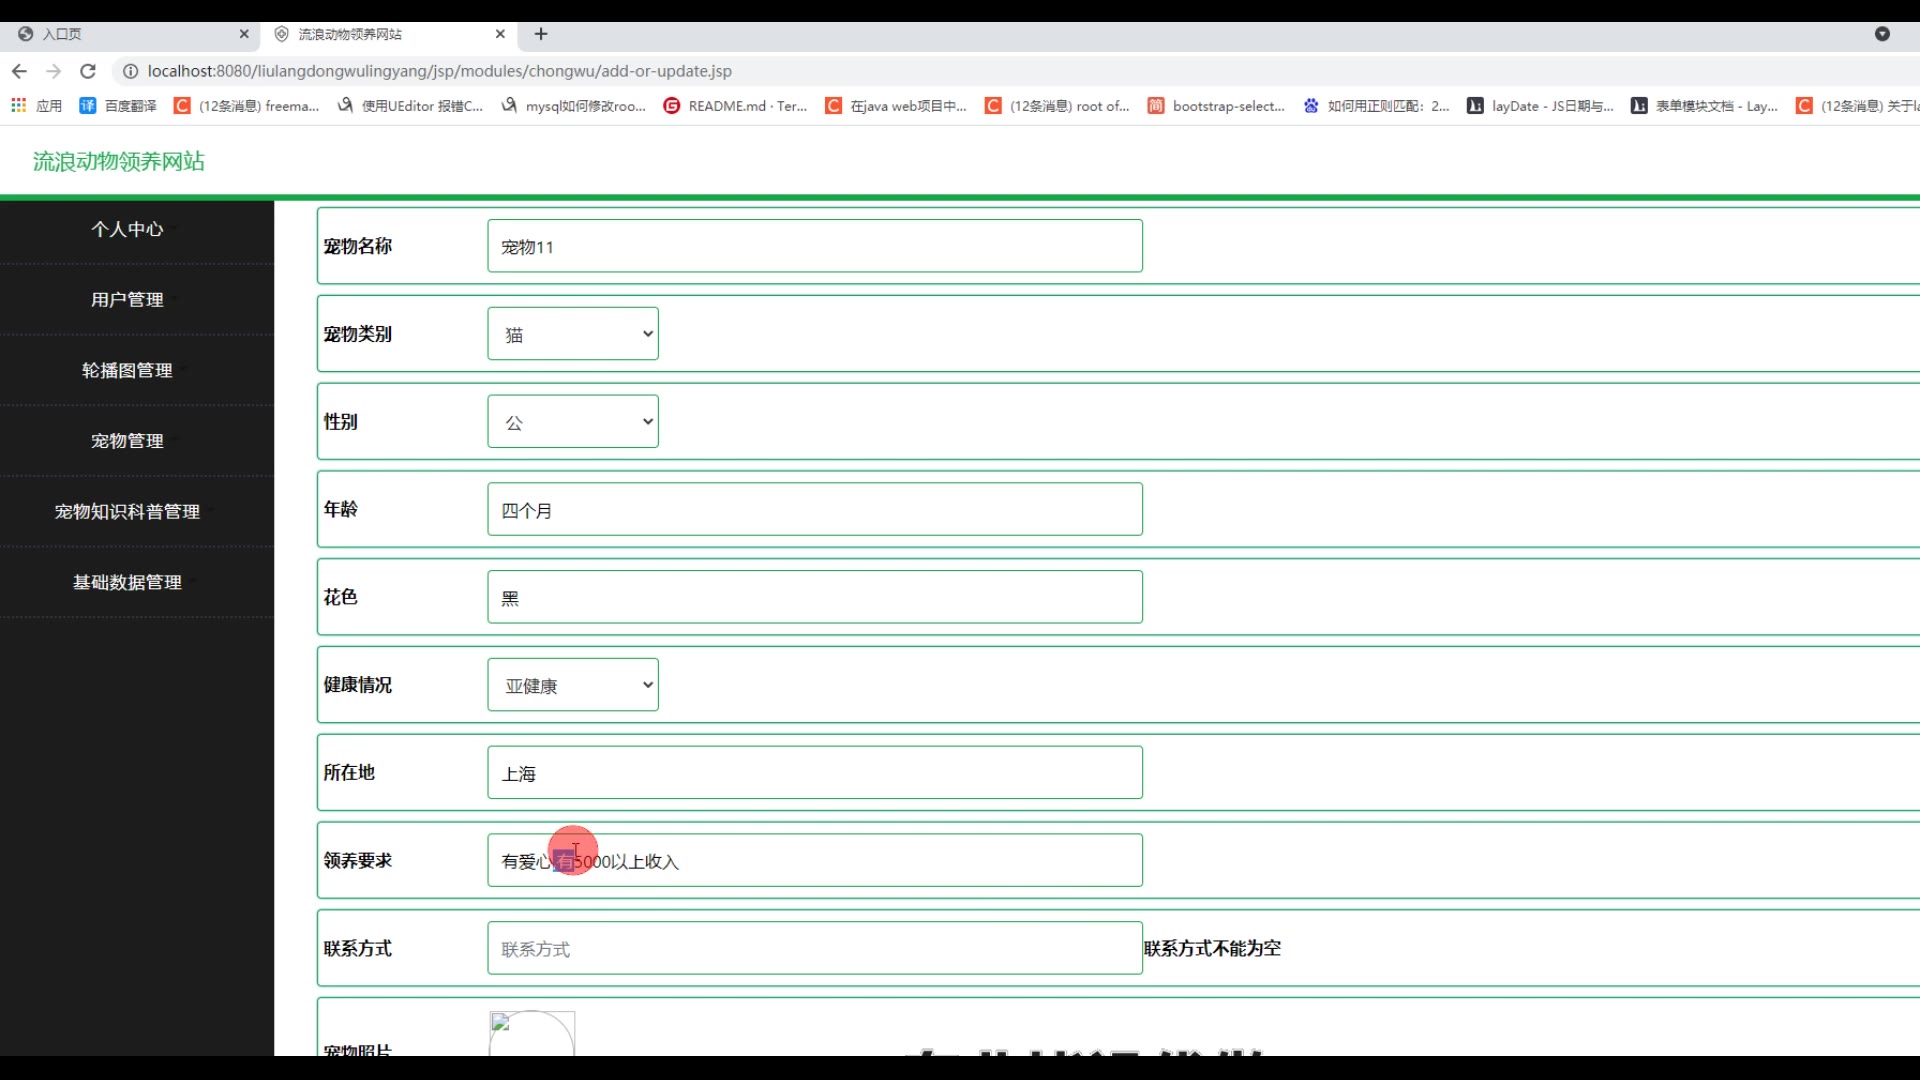Click the 年龄 input field with 四个月

point(815,509)
